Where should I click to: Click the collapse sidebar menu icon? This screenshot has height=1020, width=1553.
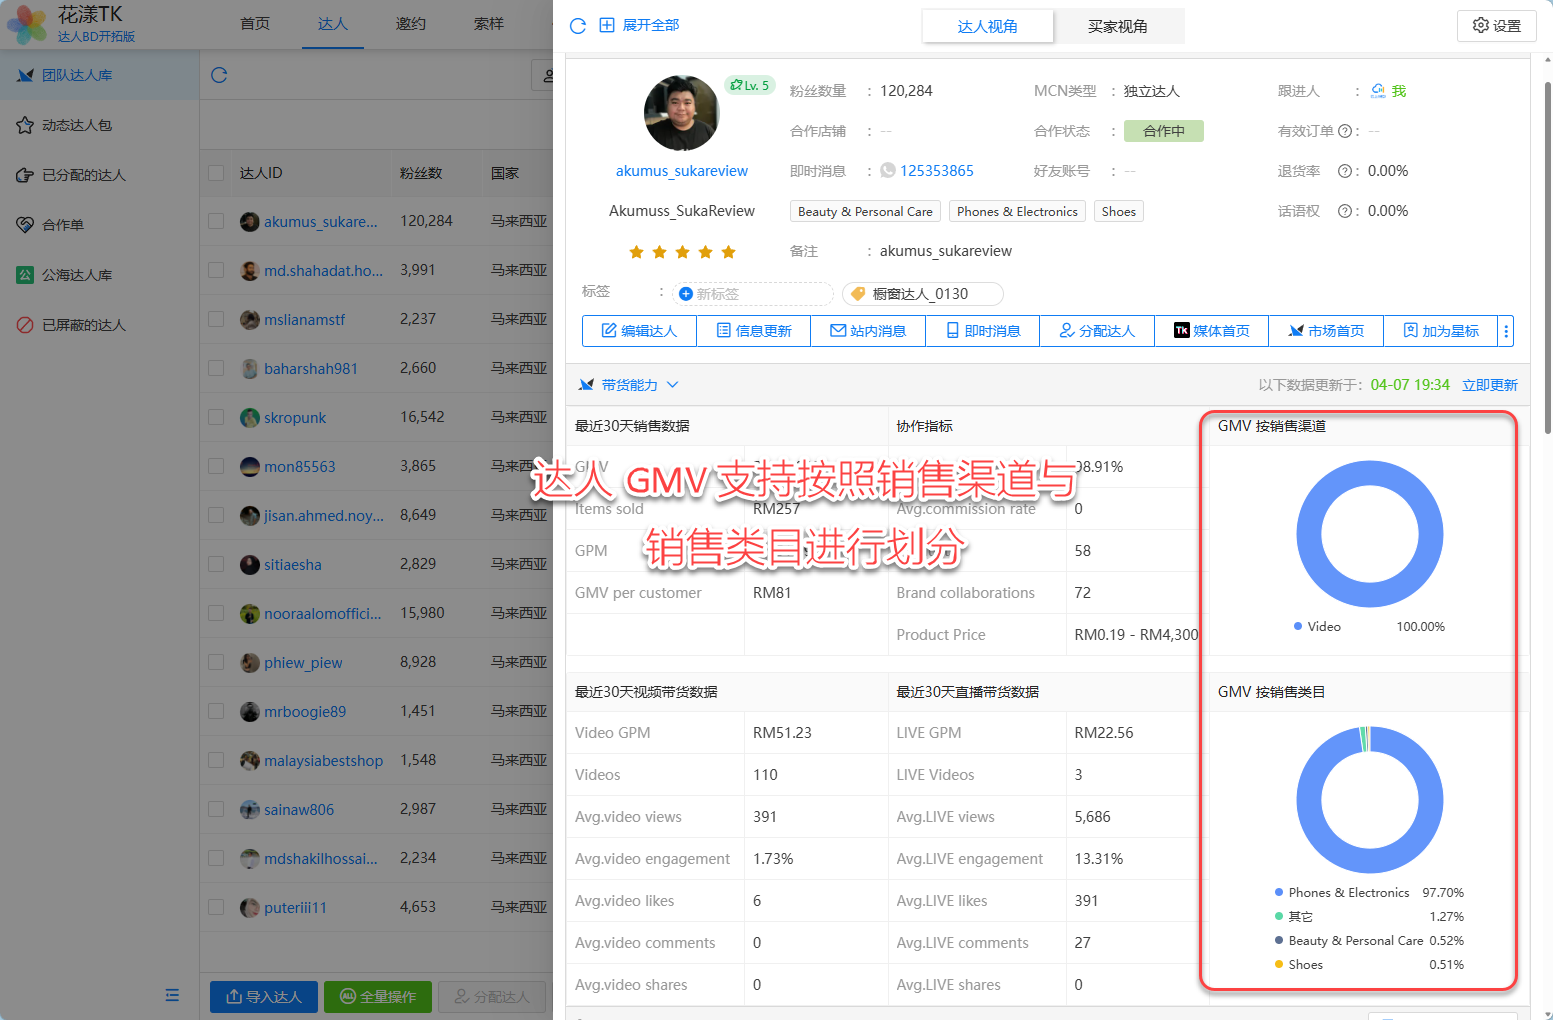[x=172, y=995]
